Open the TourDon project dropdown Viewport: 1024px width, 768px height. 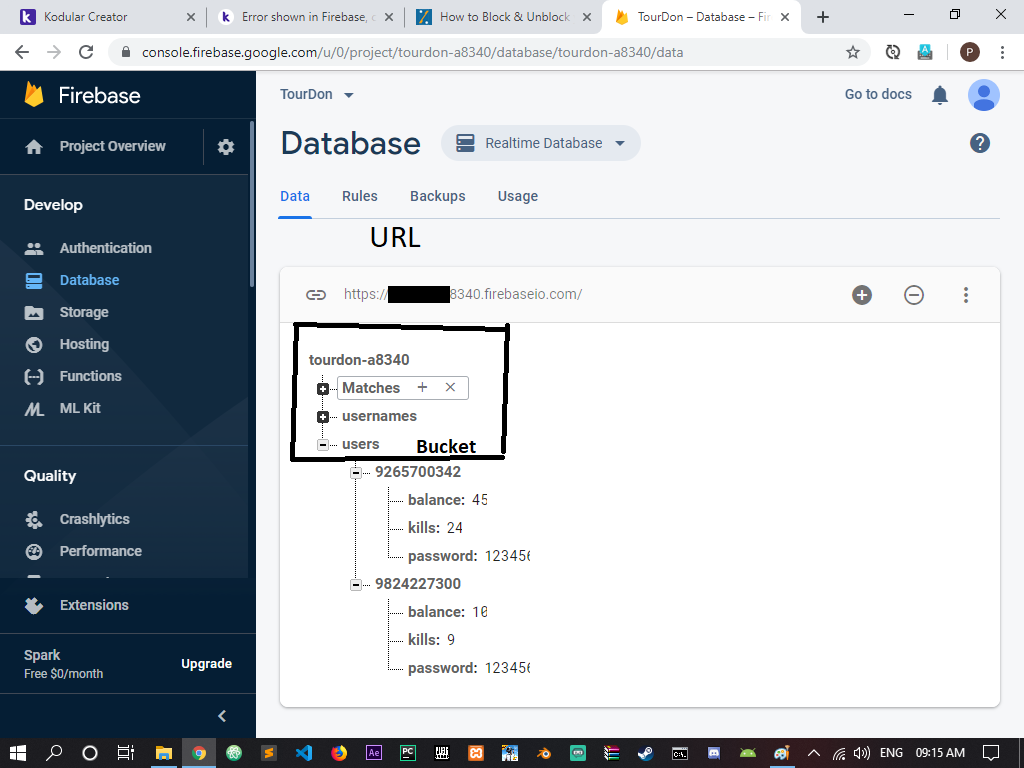(x=317, y=95)
